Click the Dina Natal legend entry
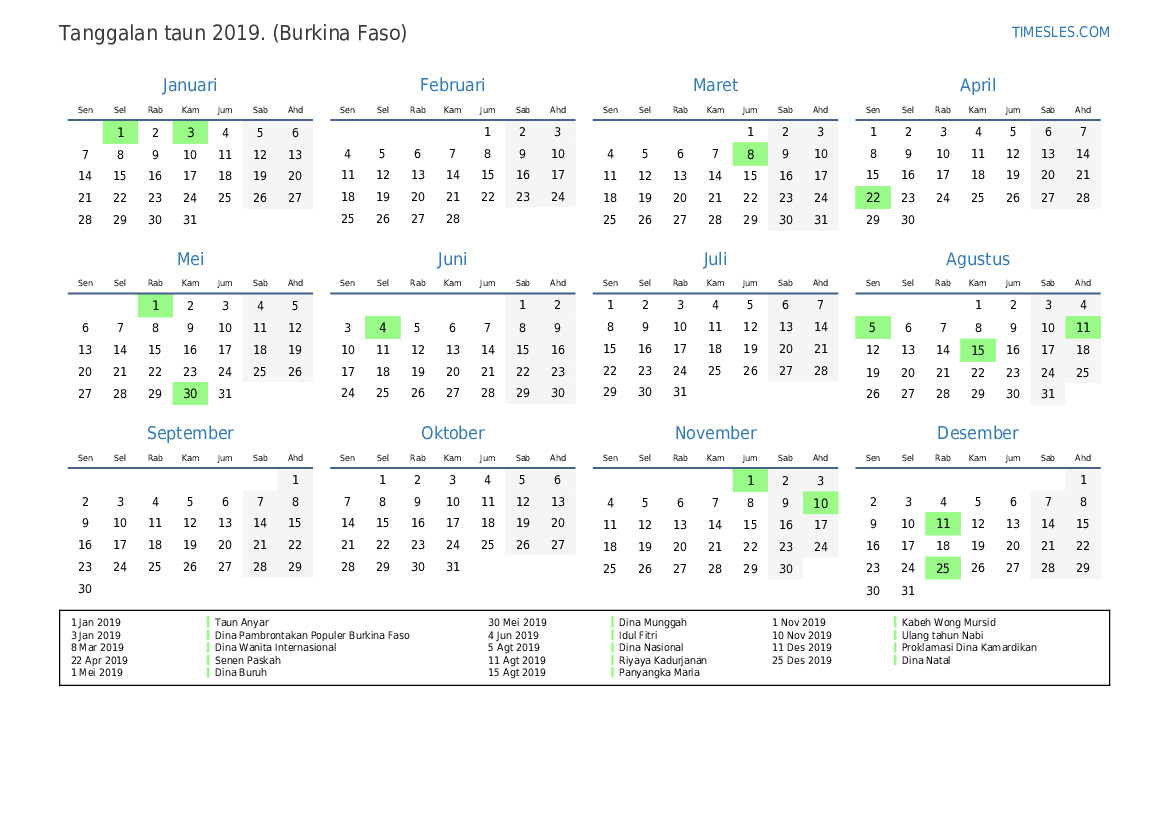This screenshot has width=1169, height=827. pyautogui.click(x=925, y=660)
